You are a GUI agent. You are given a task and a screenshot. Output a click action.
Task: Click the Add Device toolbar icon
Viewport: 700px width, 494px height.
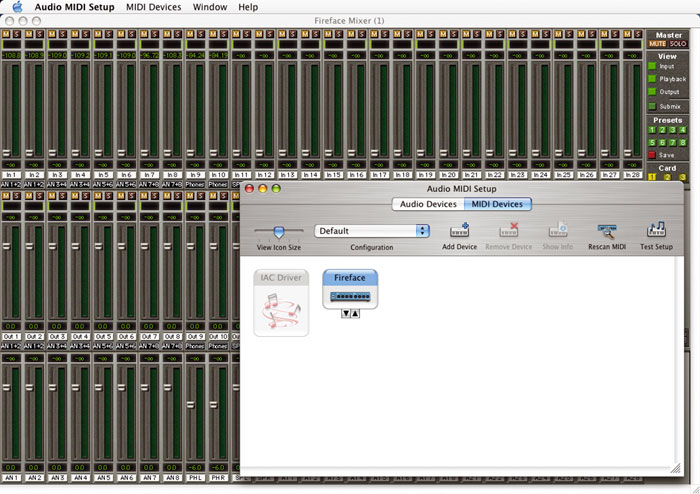[459, 231]
